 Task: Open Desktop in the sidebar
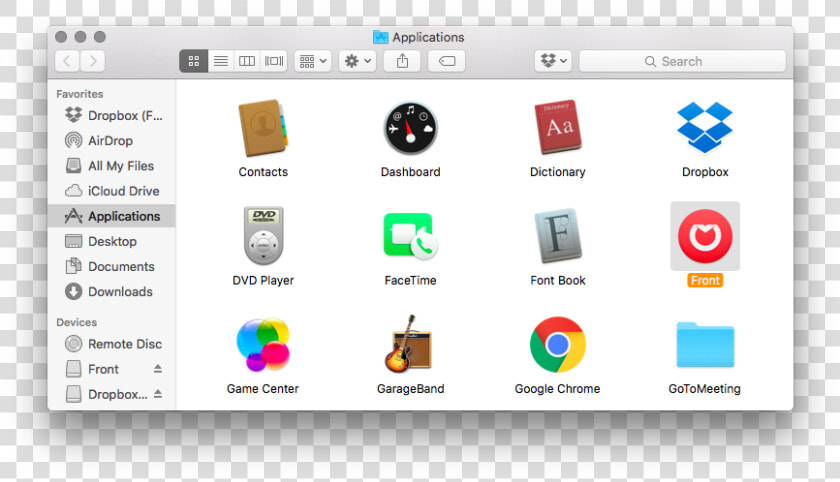[112, 241]
